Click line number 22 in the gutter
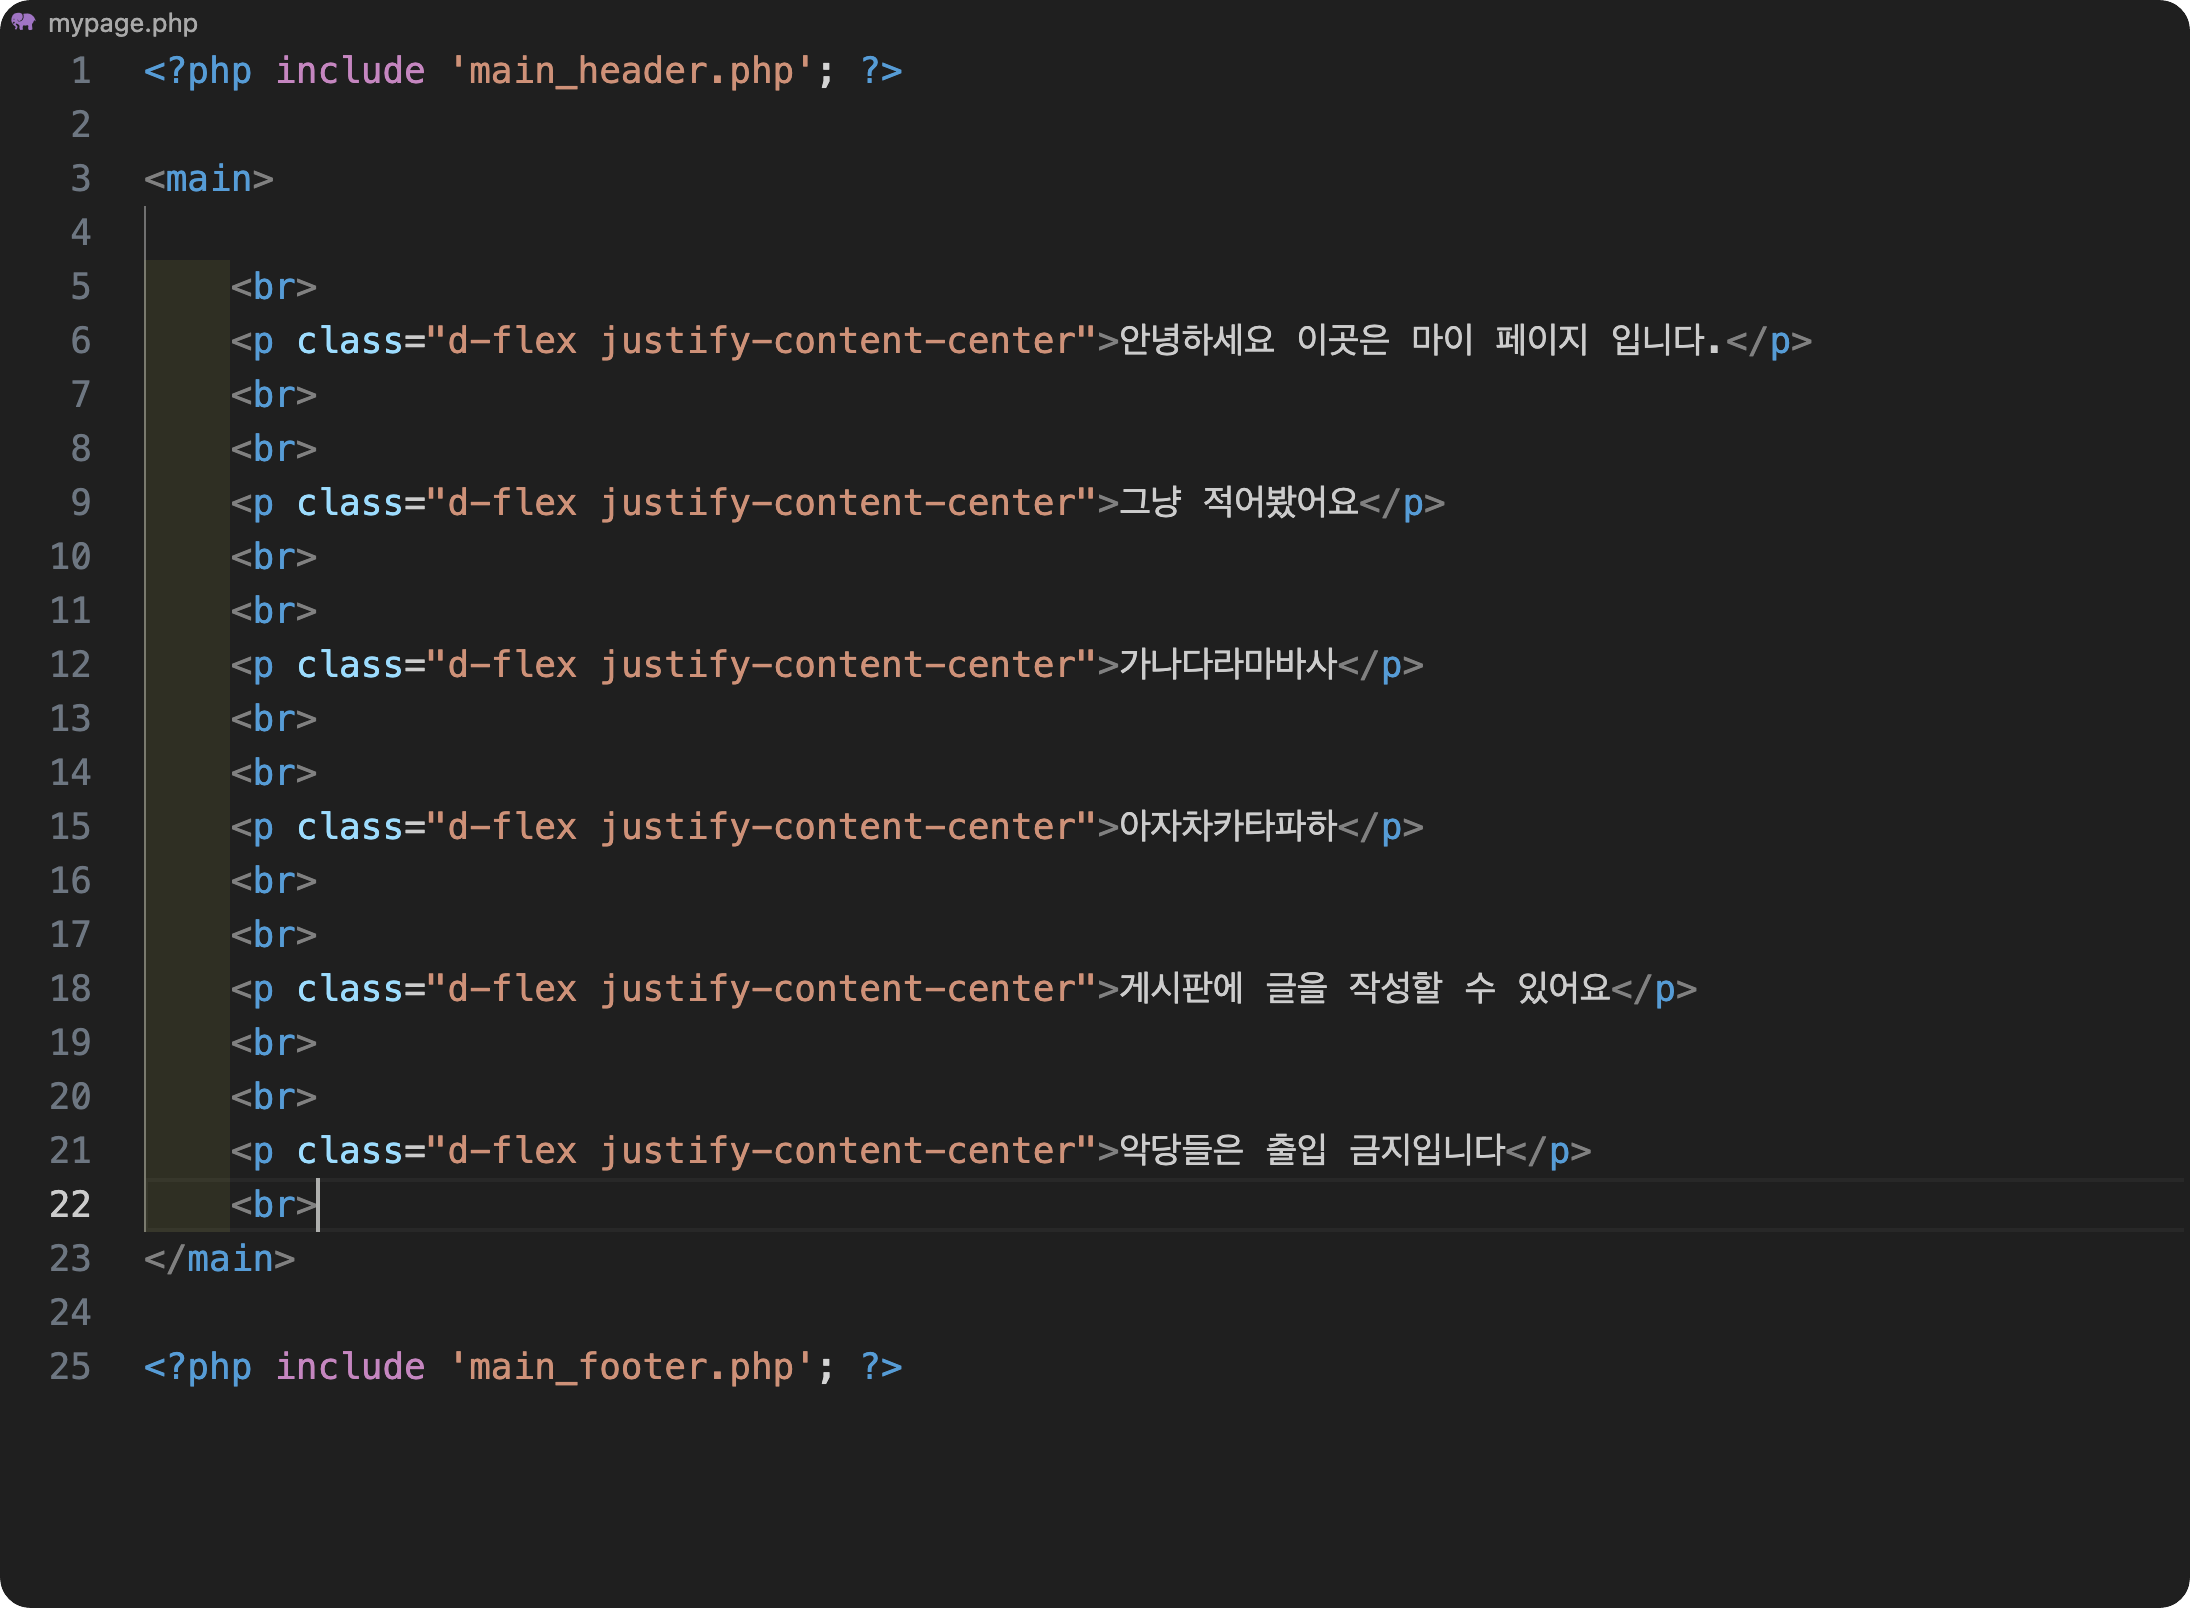The width and height of the screenshot is (2190, 1608). 70,1205
